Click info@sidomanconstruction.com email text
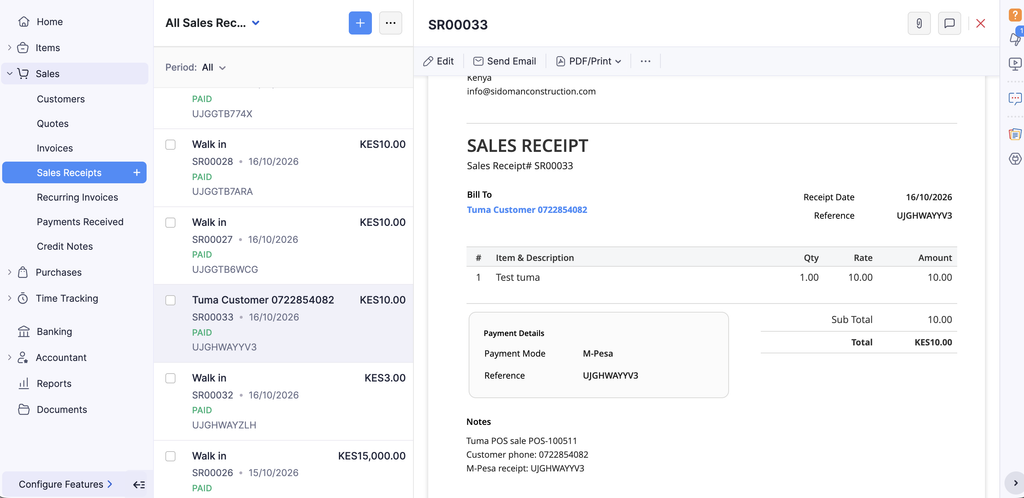The height and width of the screenshot is (498, 1024). [531, 91]
